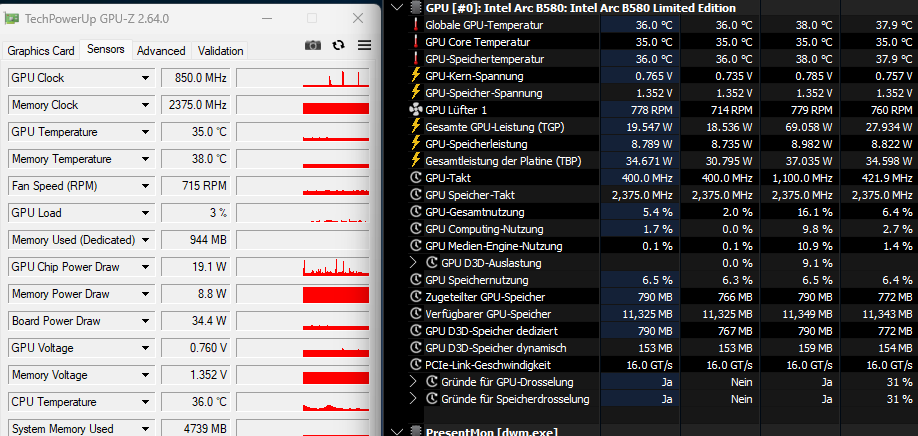Click the lightning icon for Gesamte GPU-Leistung (TGP)
The width and height of the screenshot is (918, 436).
point(416,126)
